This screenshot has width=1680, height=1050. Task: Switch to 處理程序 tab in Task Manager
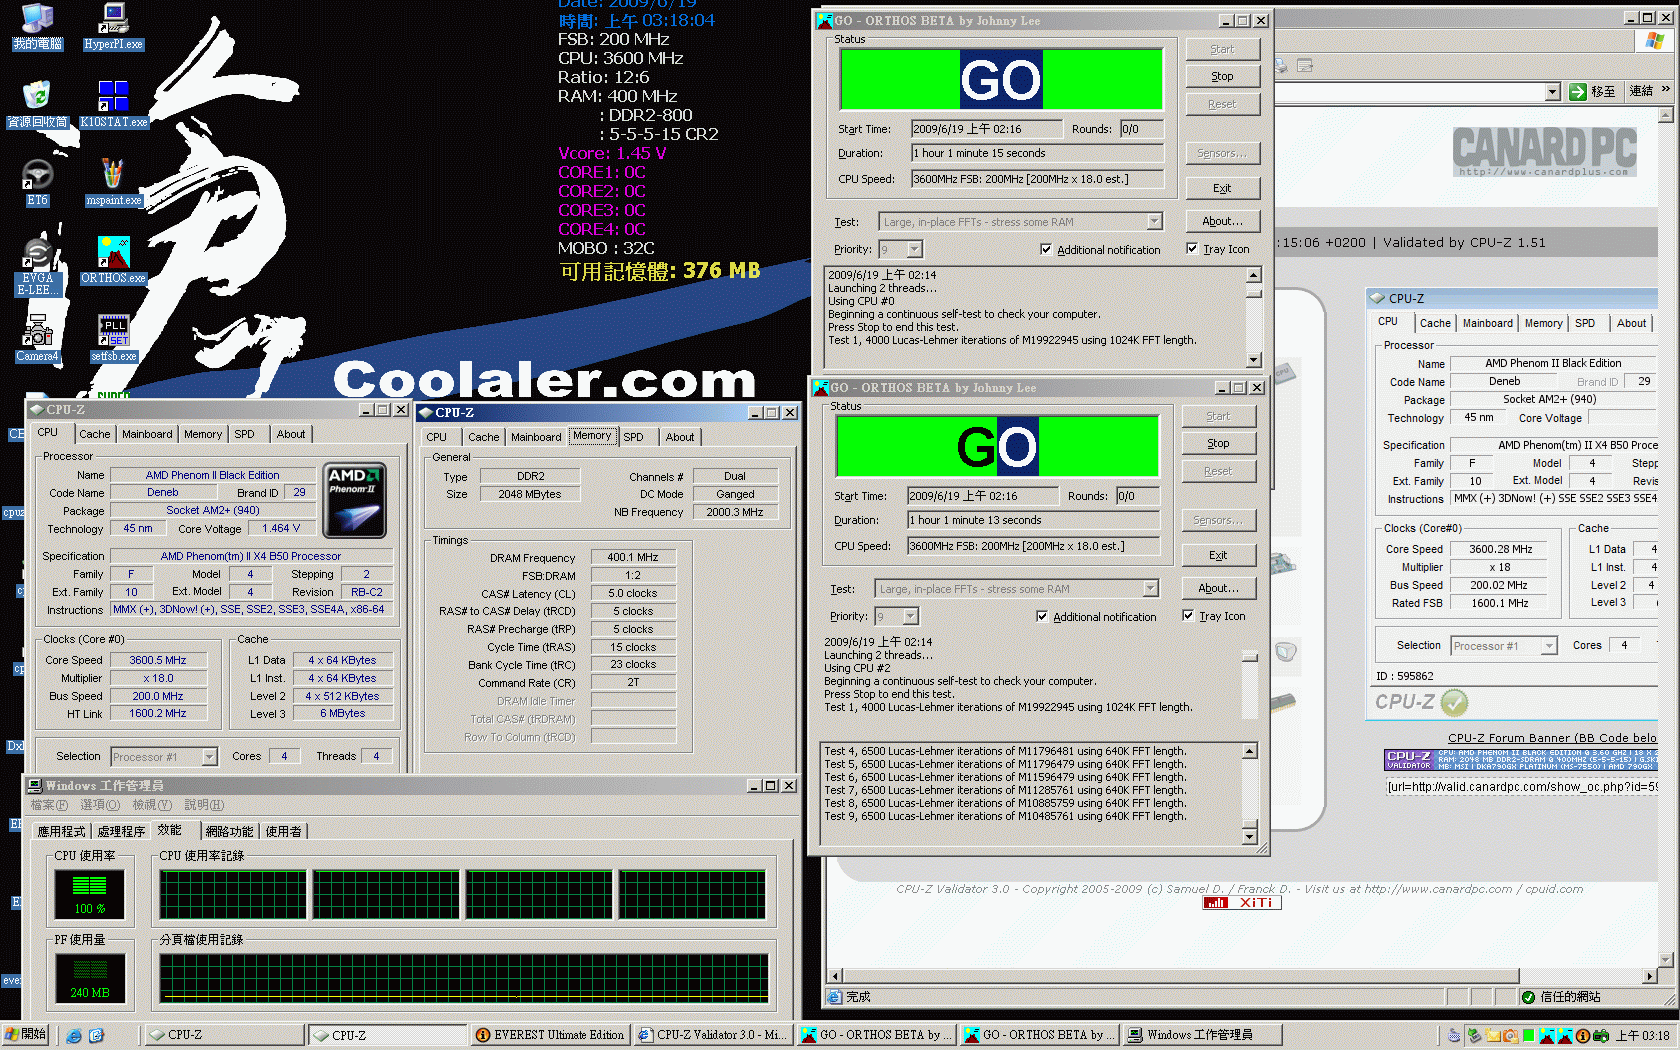tap(121, 831)
